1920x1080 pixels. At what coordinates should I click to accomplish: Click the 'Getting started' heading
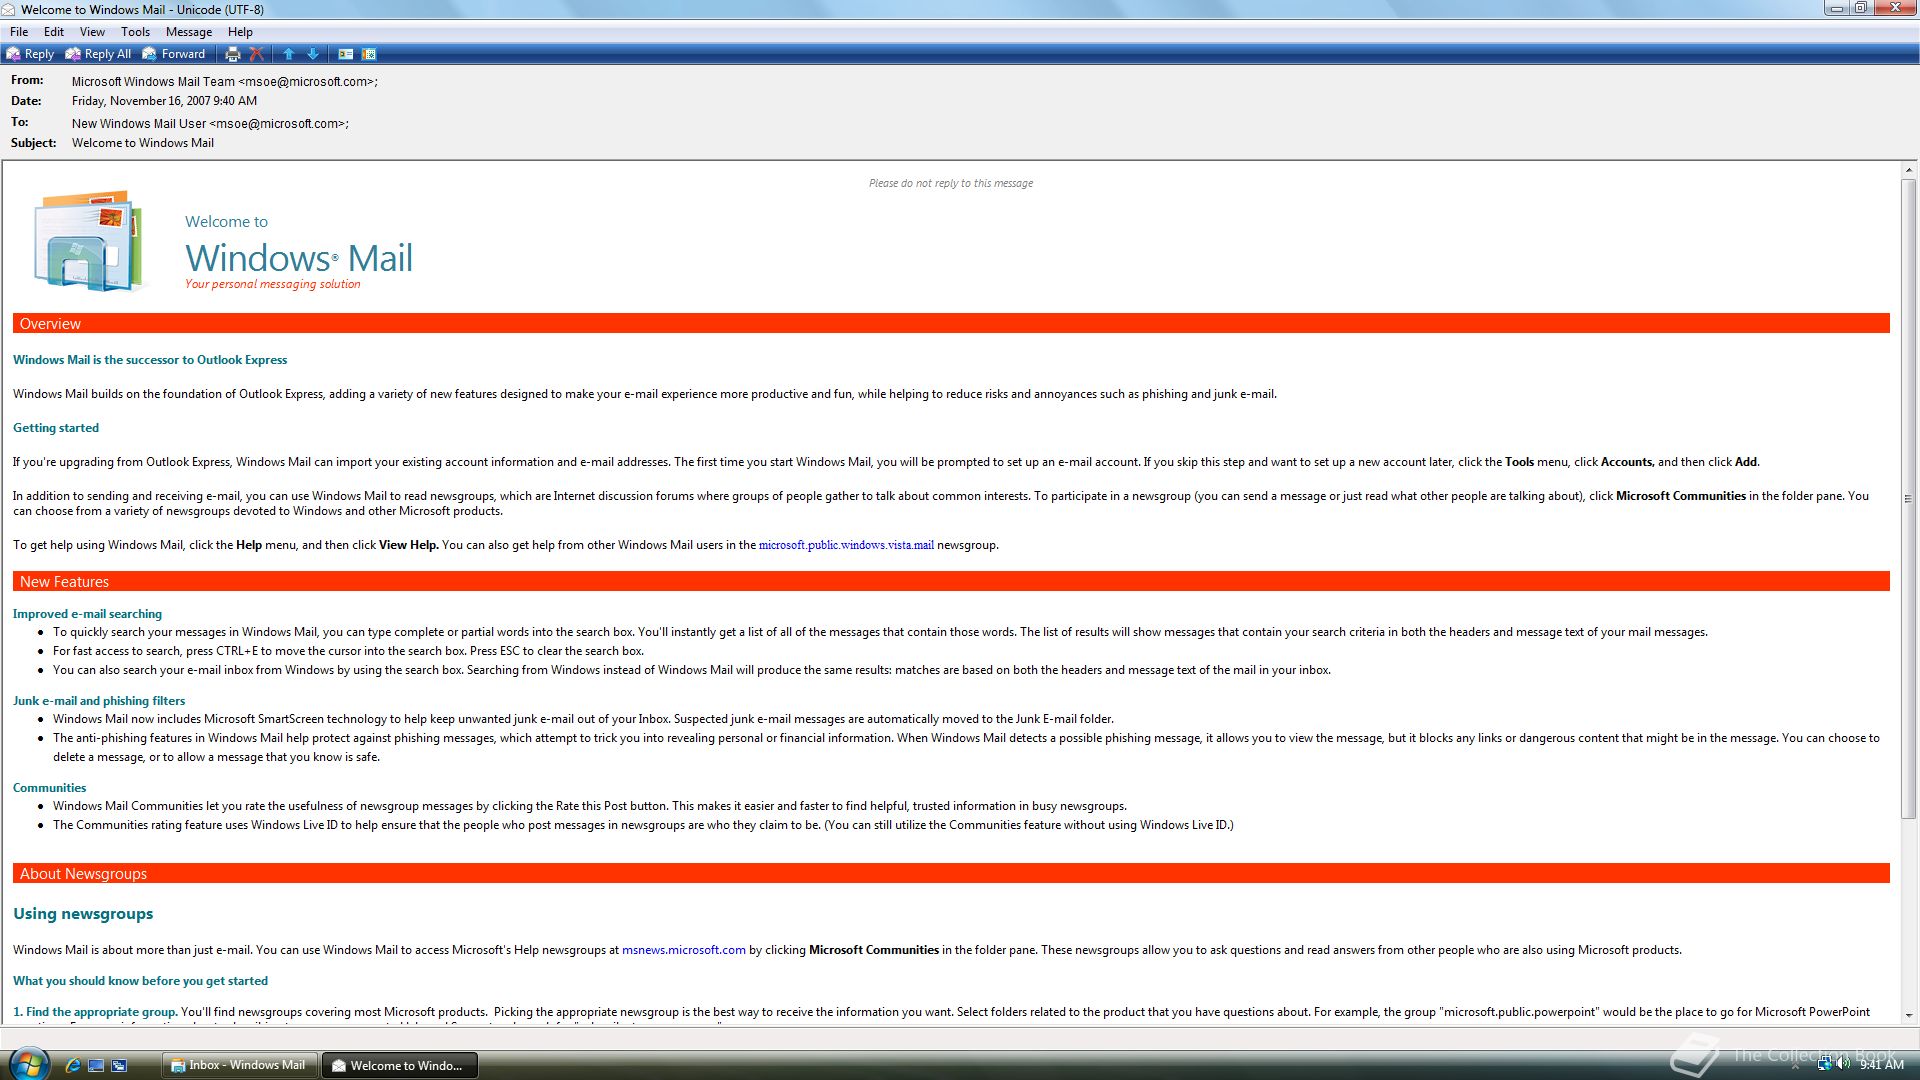(x=56, y=428)
